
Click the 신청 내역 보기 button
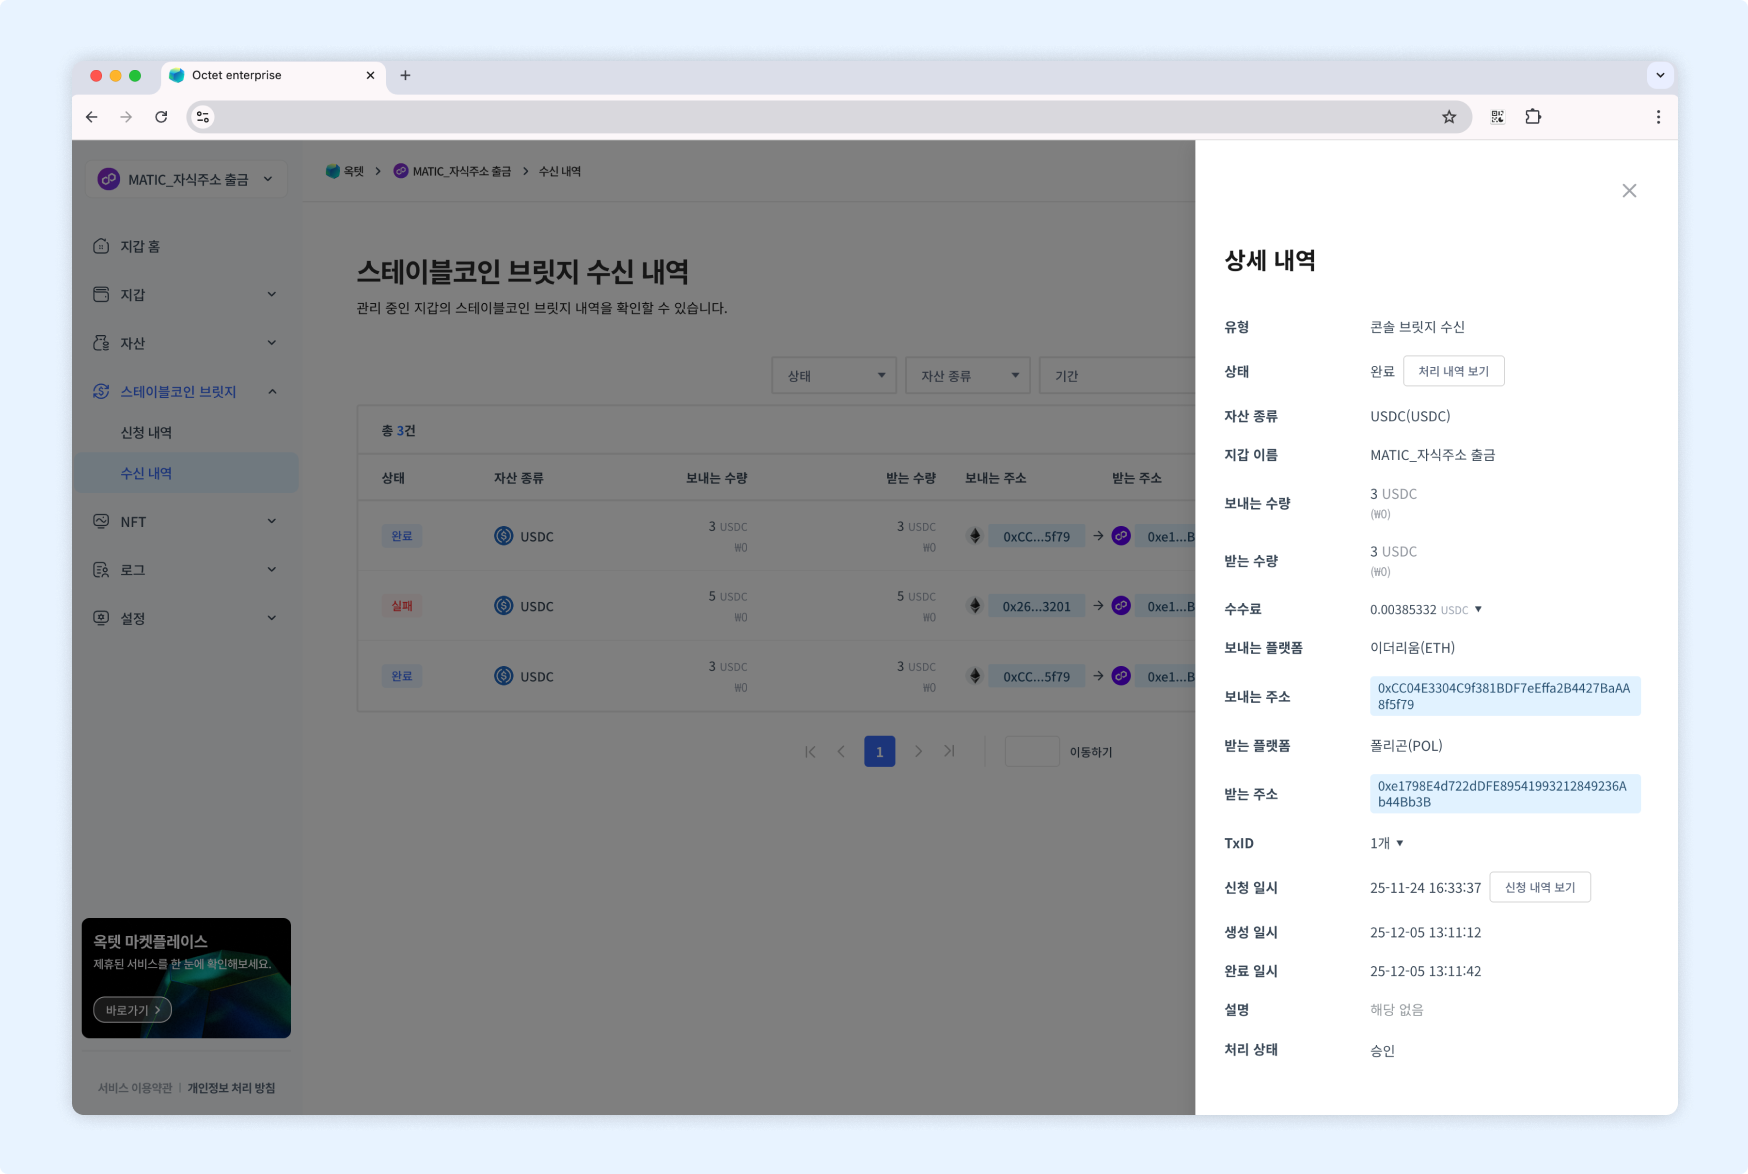1540,887
